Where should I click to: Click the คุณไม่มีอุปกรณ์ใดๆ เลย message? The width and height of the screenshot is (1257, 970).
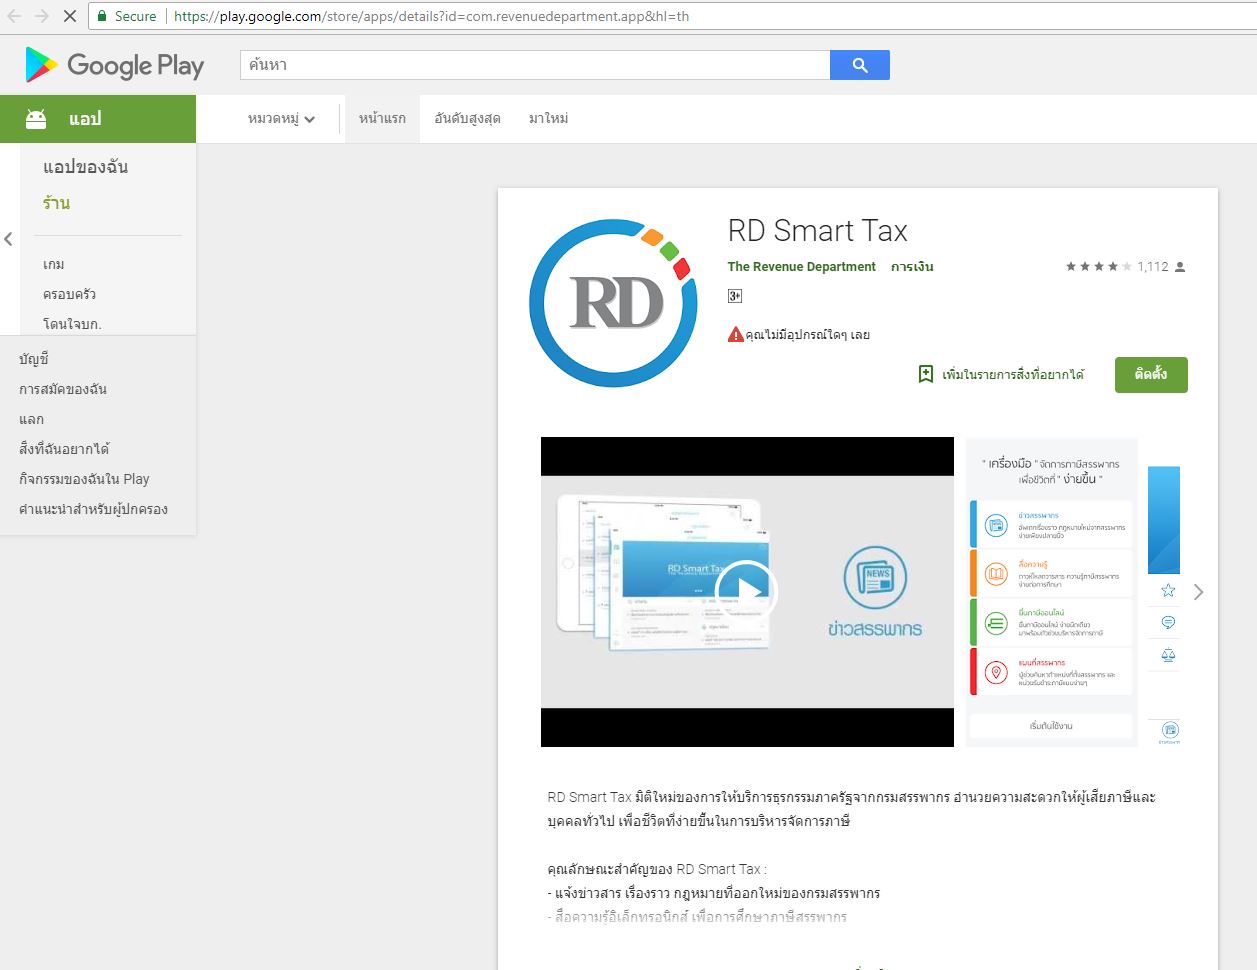(x=808, y=335)
